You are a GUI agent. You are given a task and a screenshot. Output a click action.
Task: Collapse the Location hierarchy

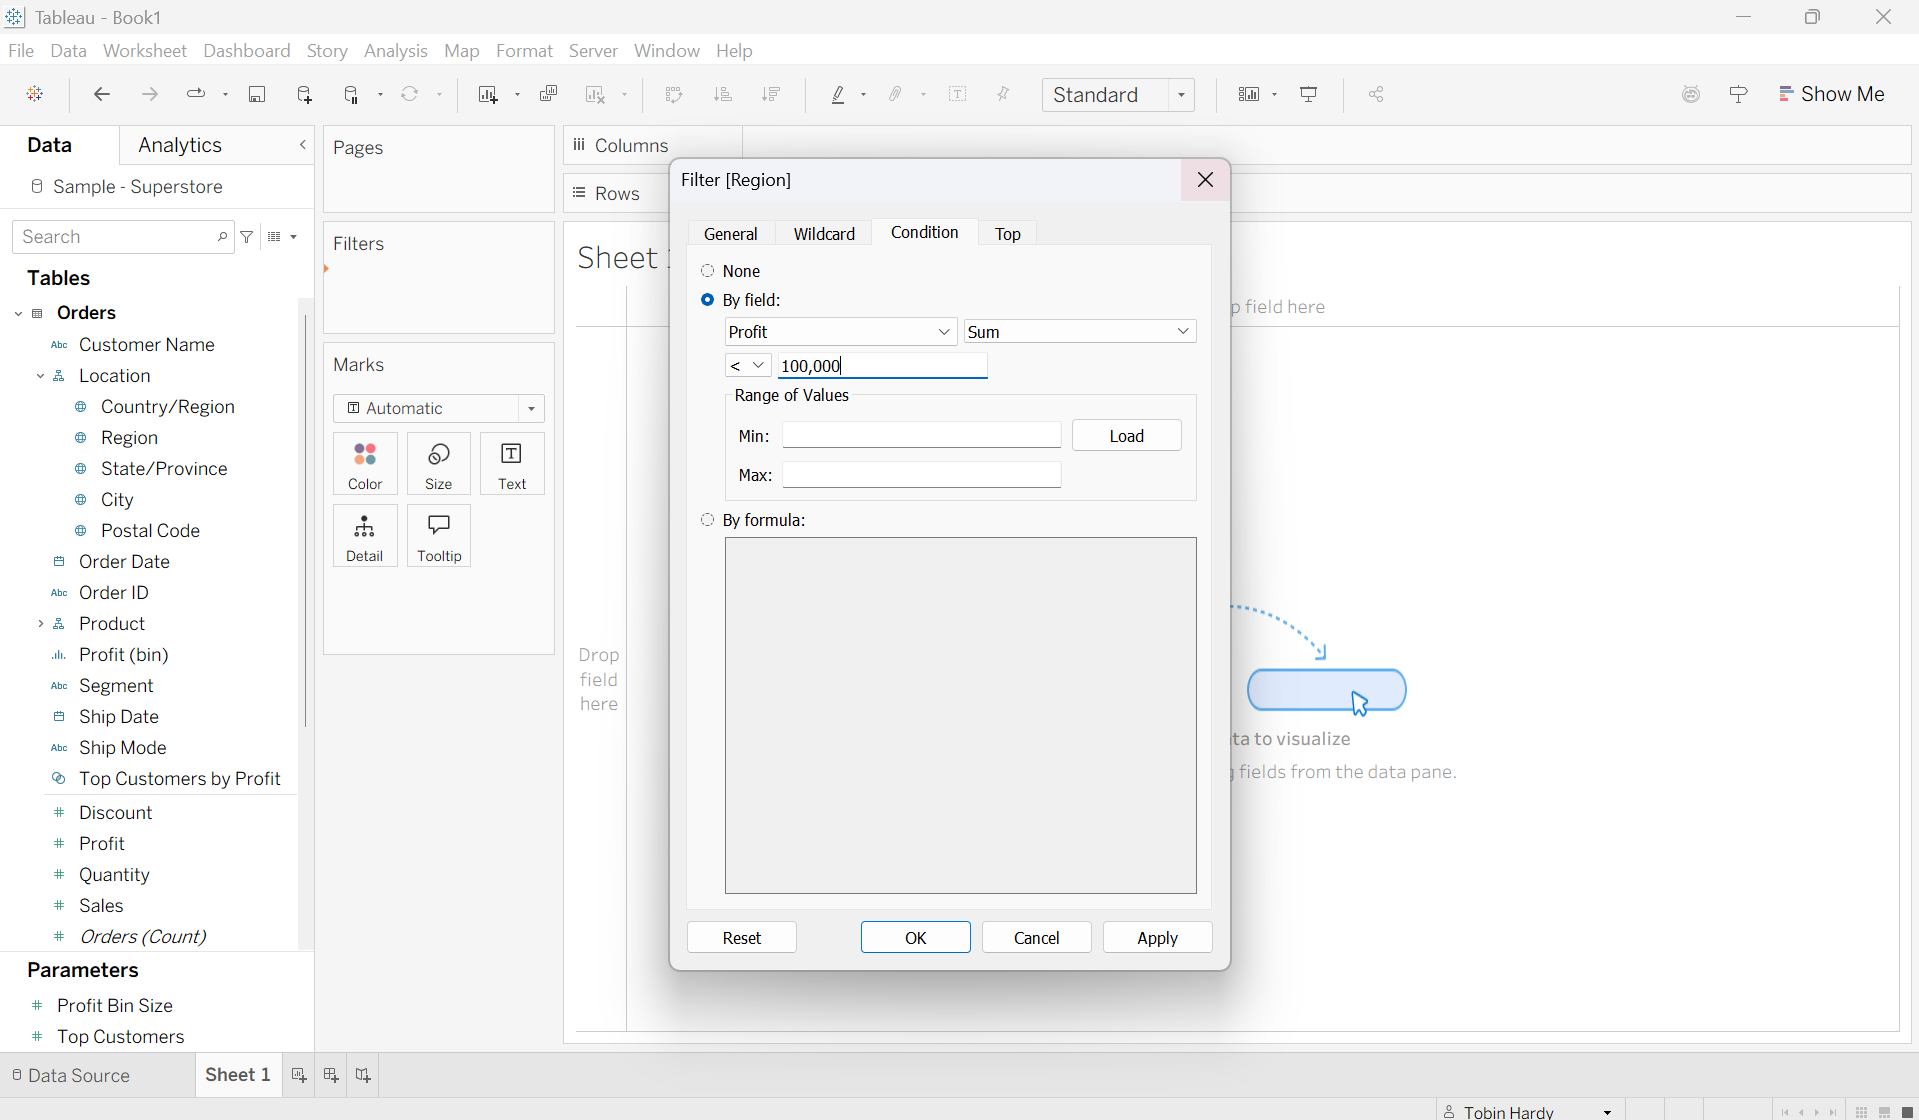[40, 376]
